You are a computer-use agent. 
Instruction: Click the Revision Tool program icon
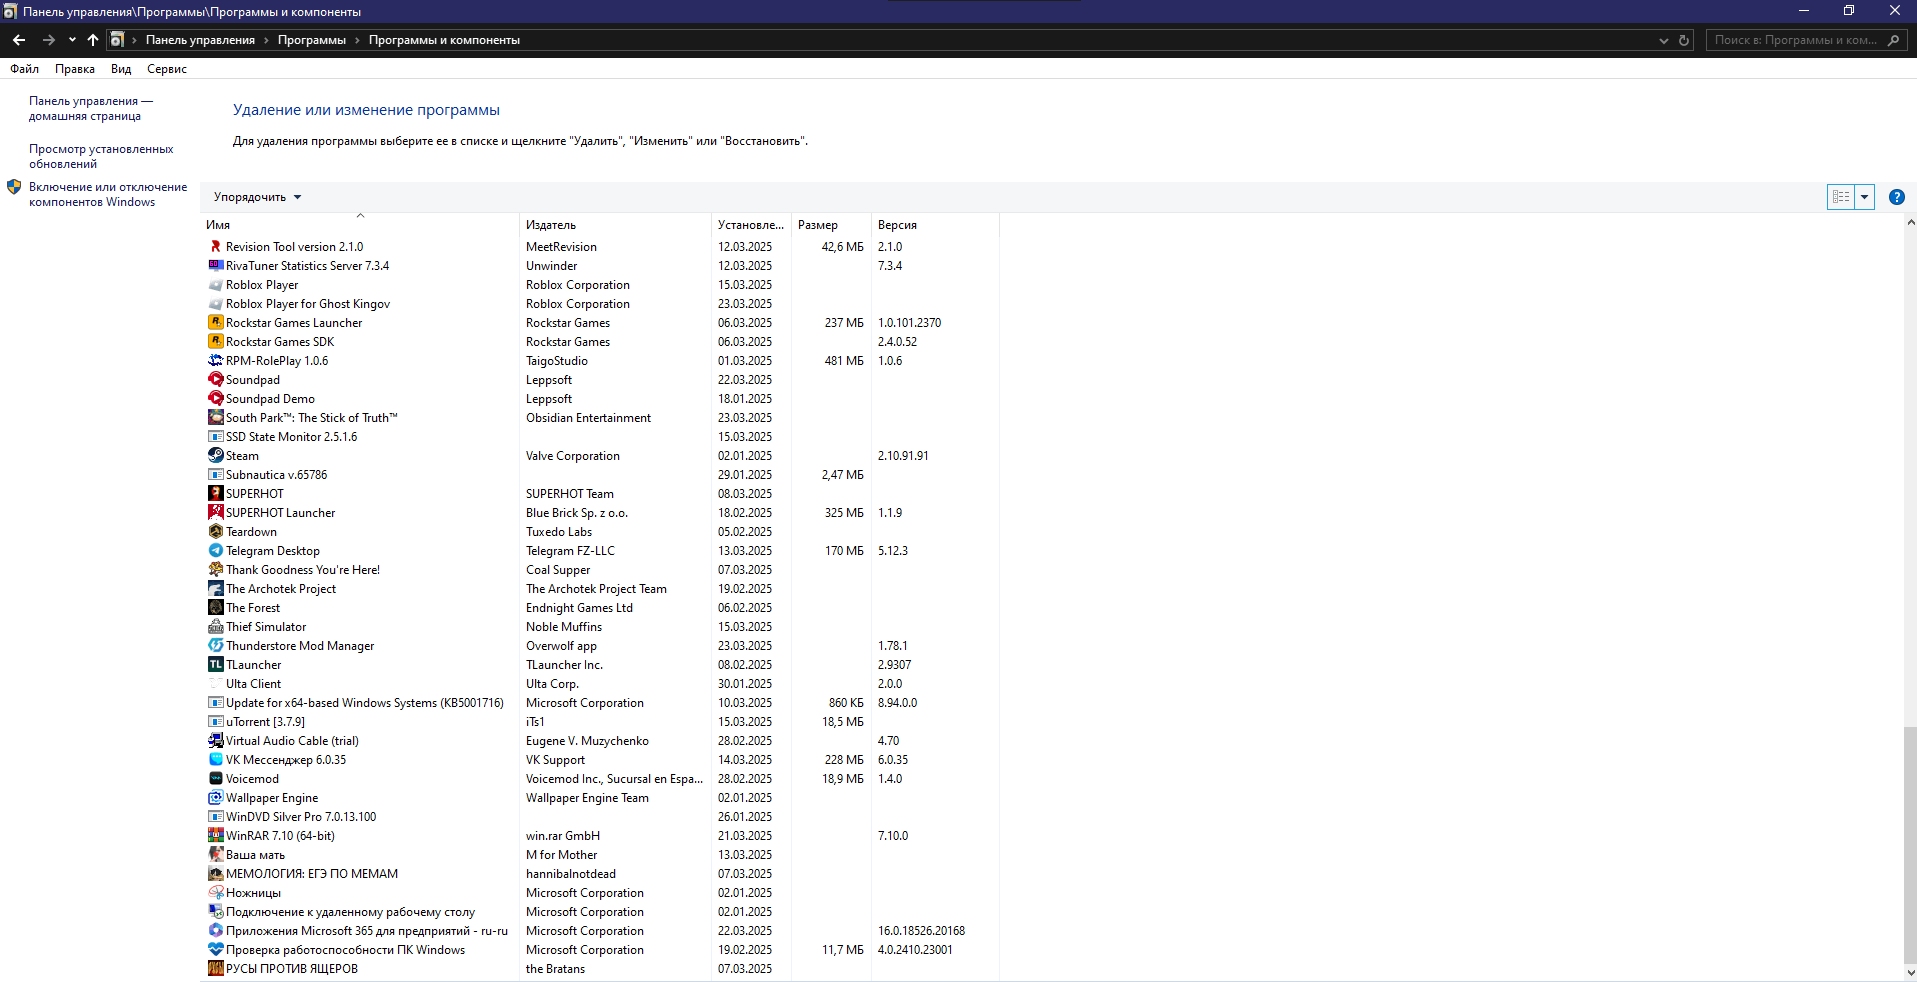pos(215,246)
